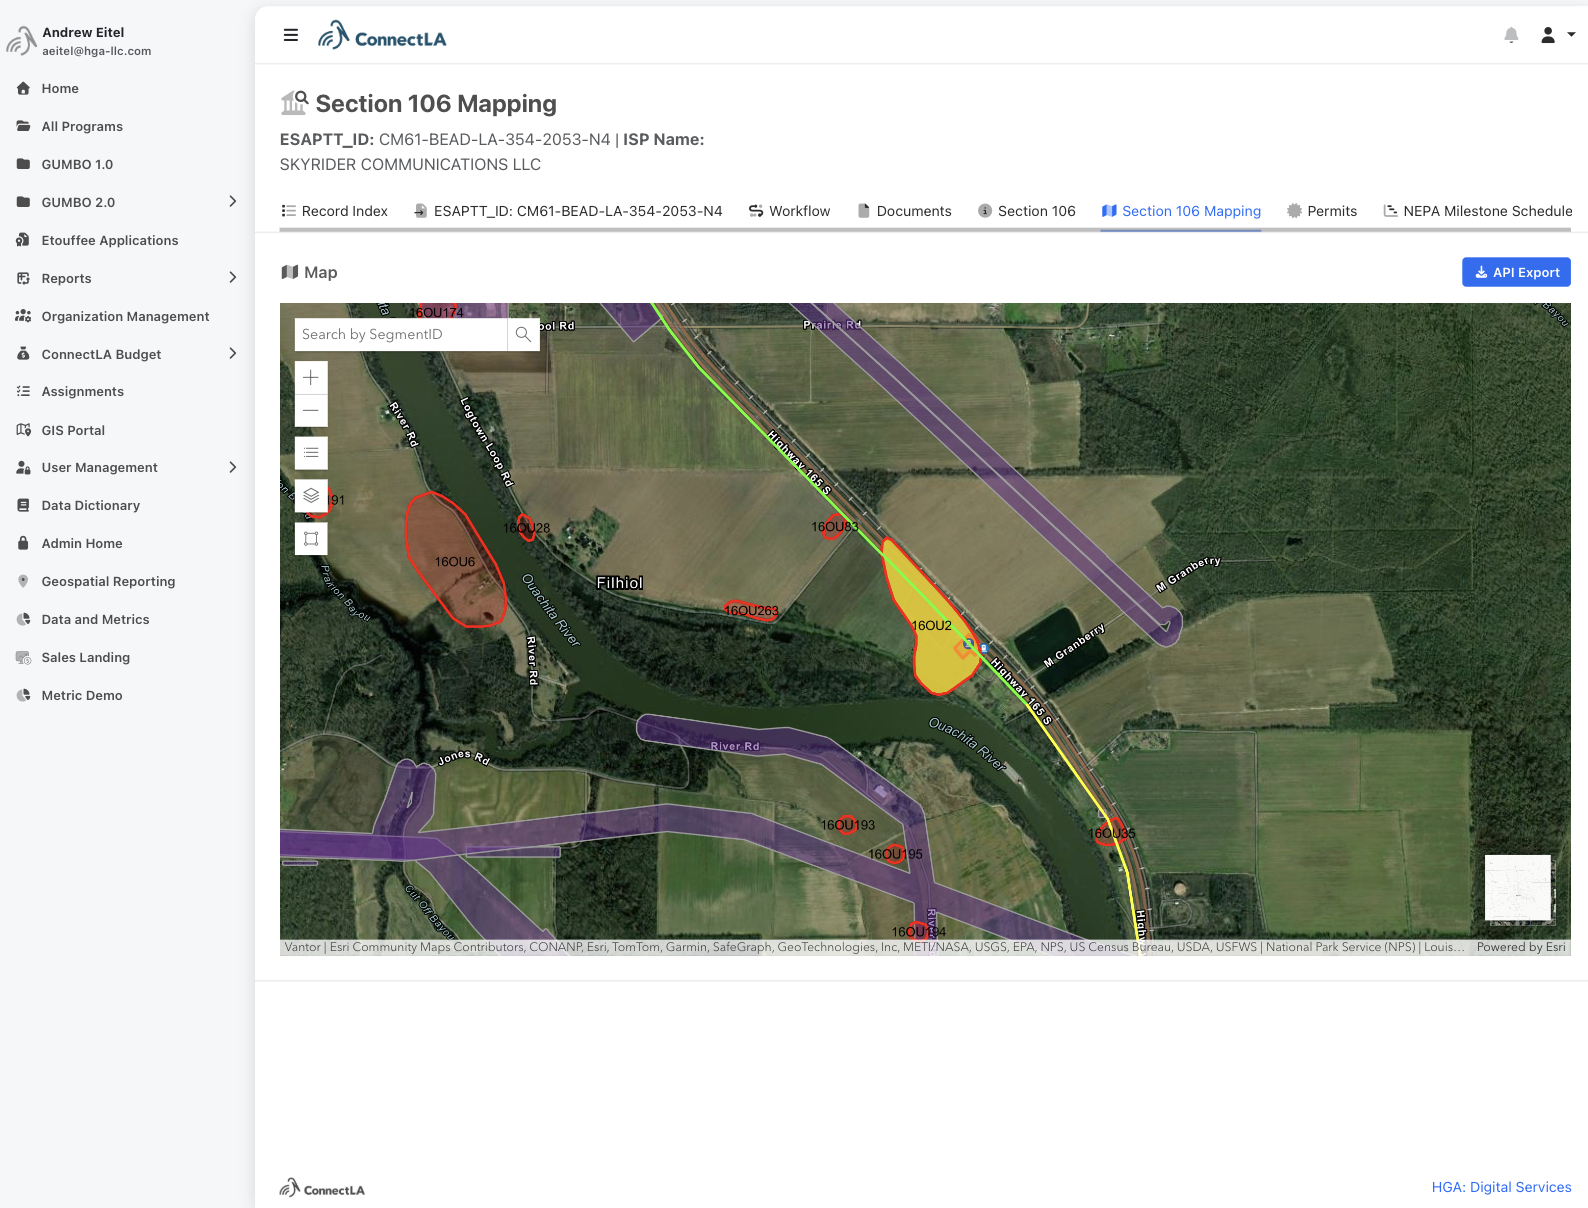Click the Organization Management people icon

(x=23, y=316)
